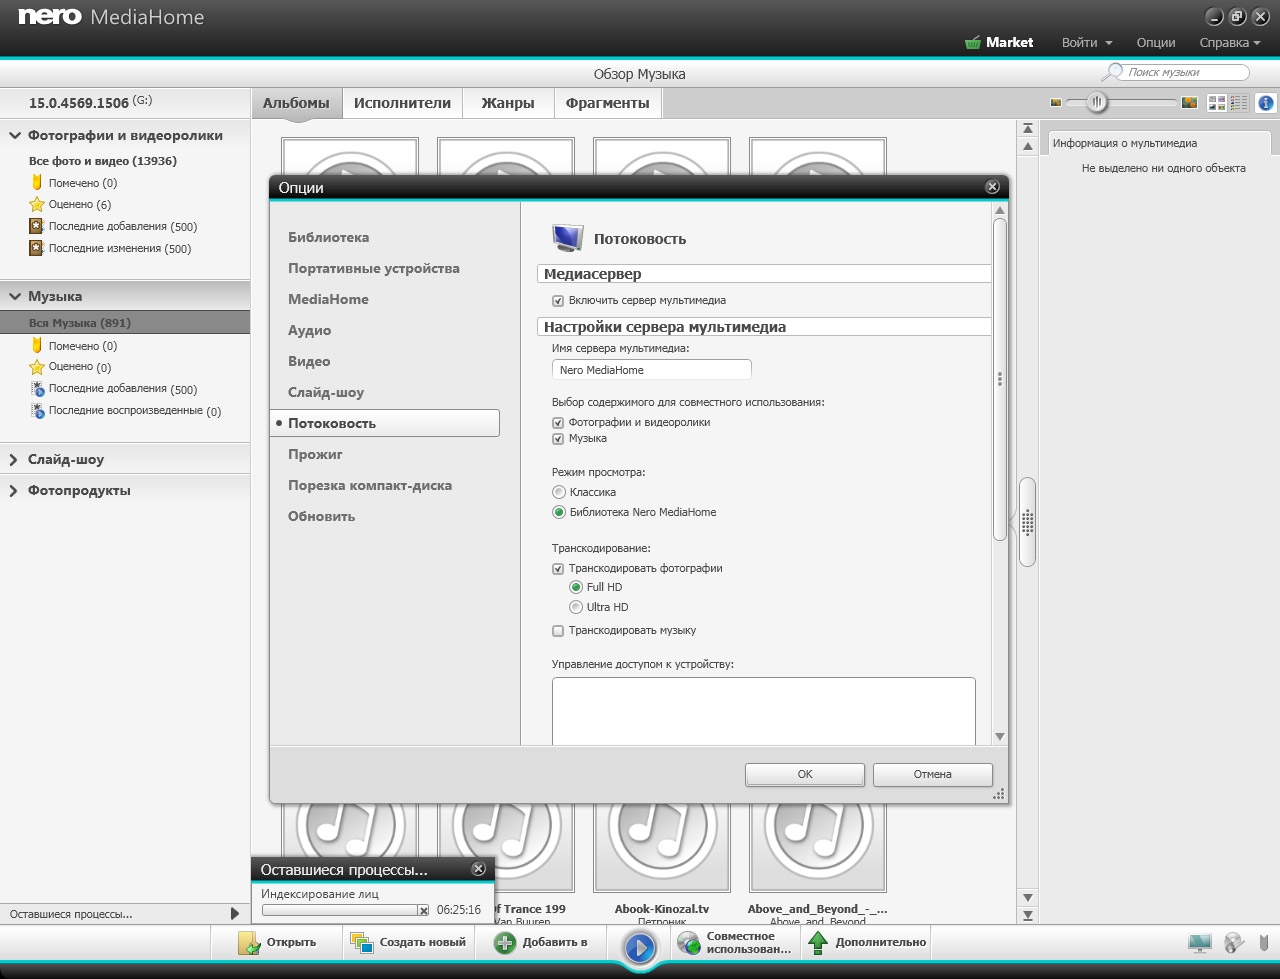Image resolution: width=1280 pixels, height=979 pixels.
Task: Click the album list vertical scrollbar handle
Action: click(x=1027, y=522)
